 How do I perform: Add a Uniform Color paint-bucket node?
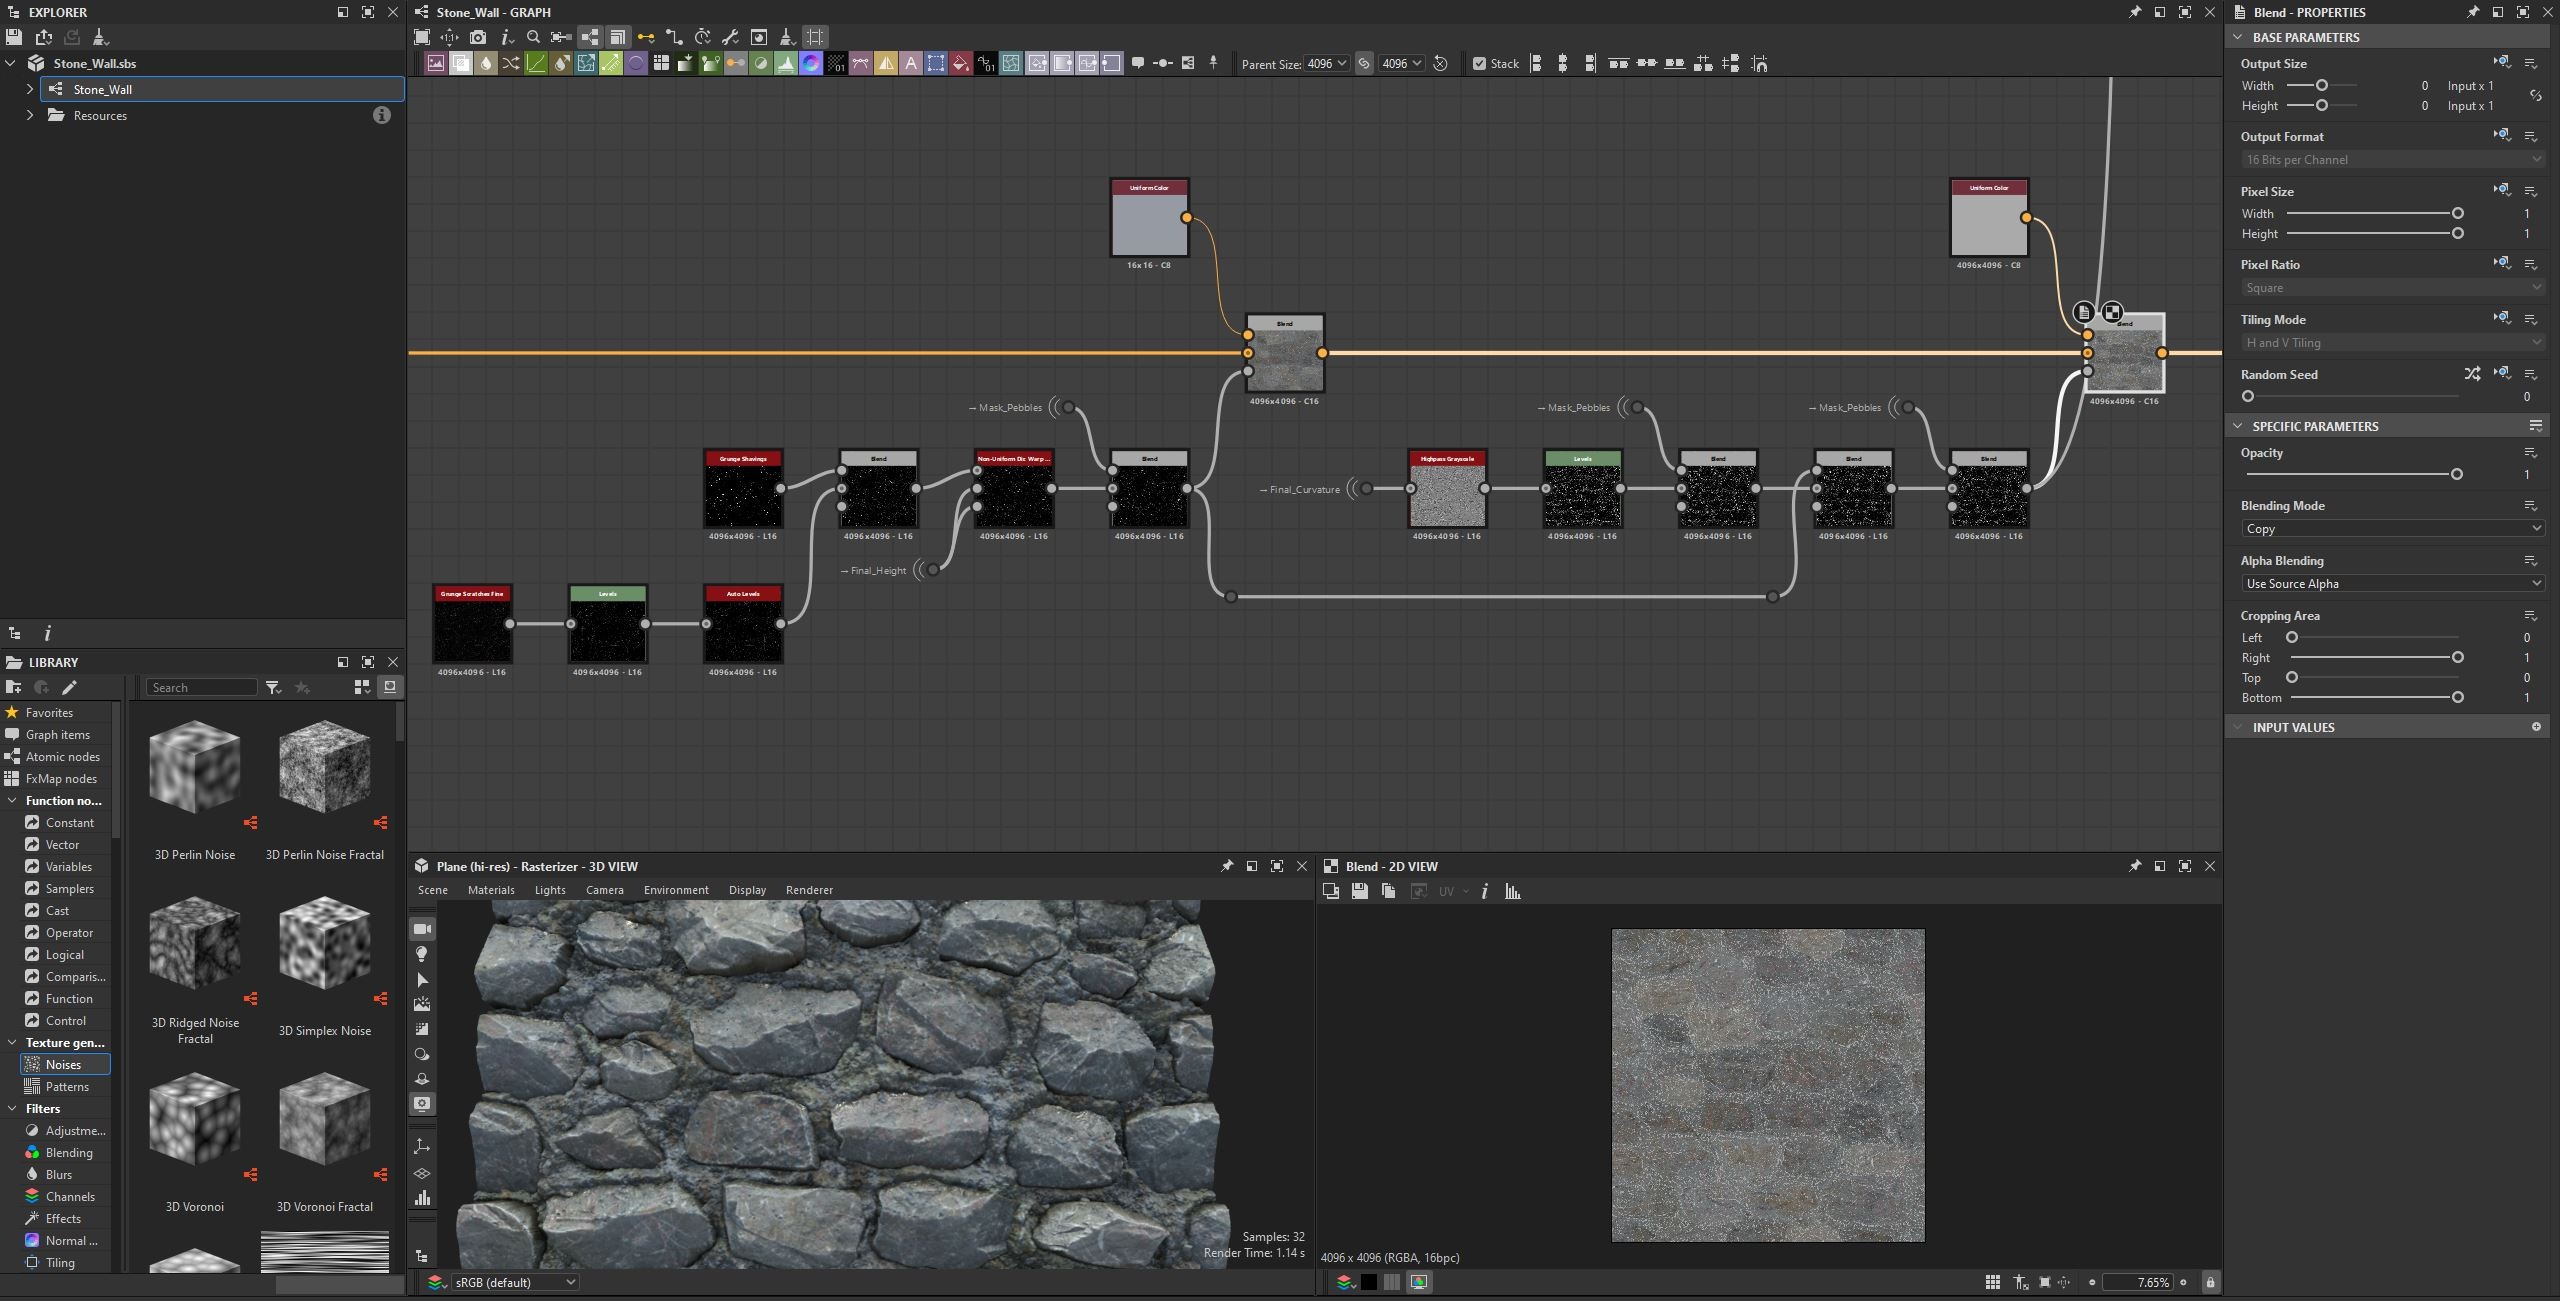(961, 64)
